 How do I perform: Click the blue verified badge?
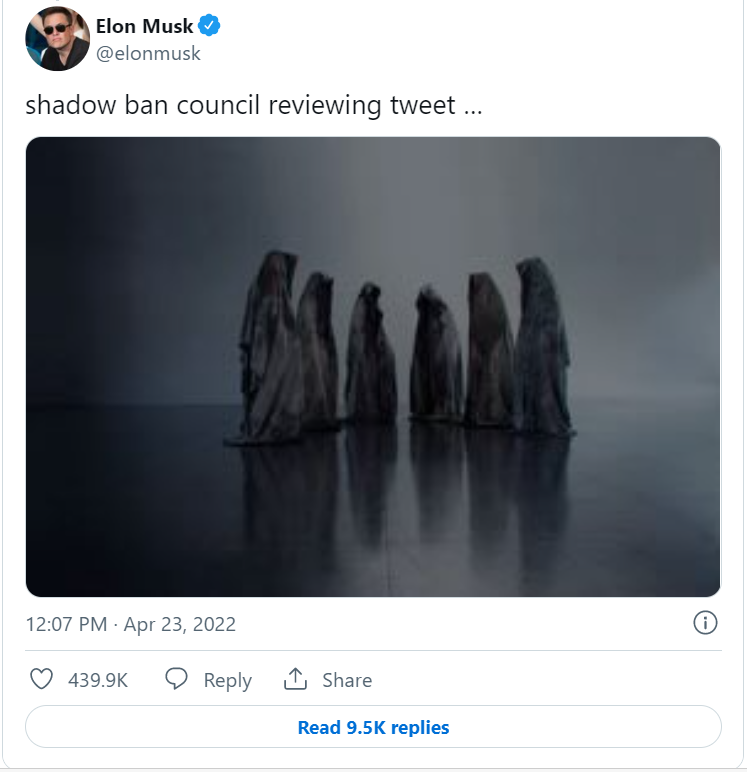[209, 26]
